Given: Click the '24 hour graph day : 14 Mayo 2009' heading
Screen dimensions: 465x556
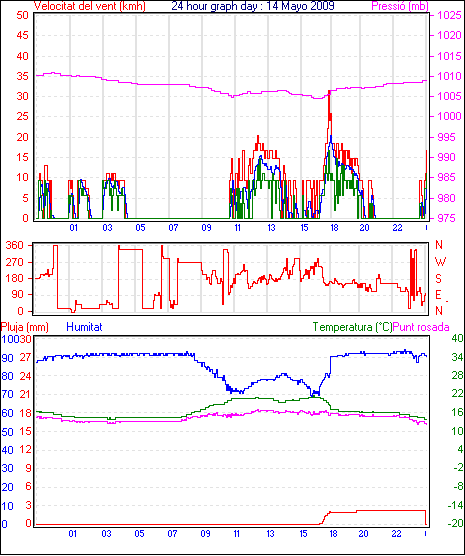Looking at the screenshot, I should [x=253, y=6].
